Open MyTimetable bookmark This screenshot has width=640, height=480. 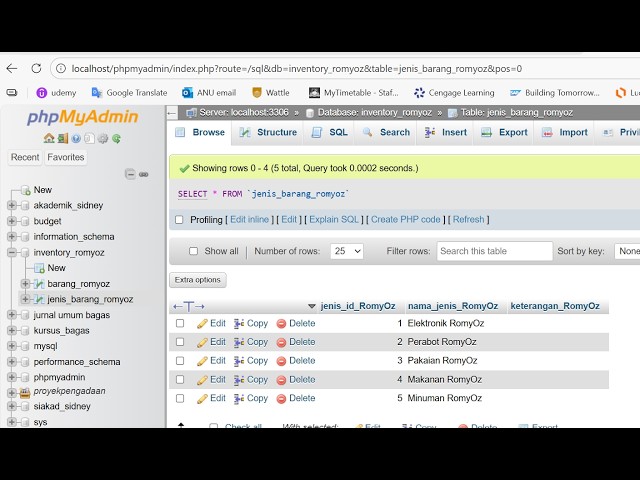pos(353,93)
